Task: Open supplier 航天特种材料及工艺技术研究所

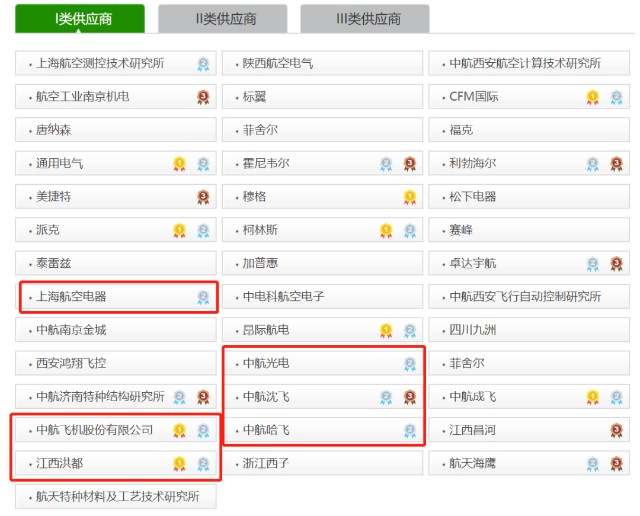Action: click(116, 496)
